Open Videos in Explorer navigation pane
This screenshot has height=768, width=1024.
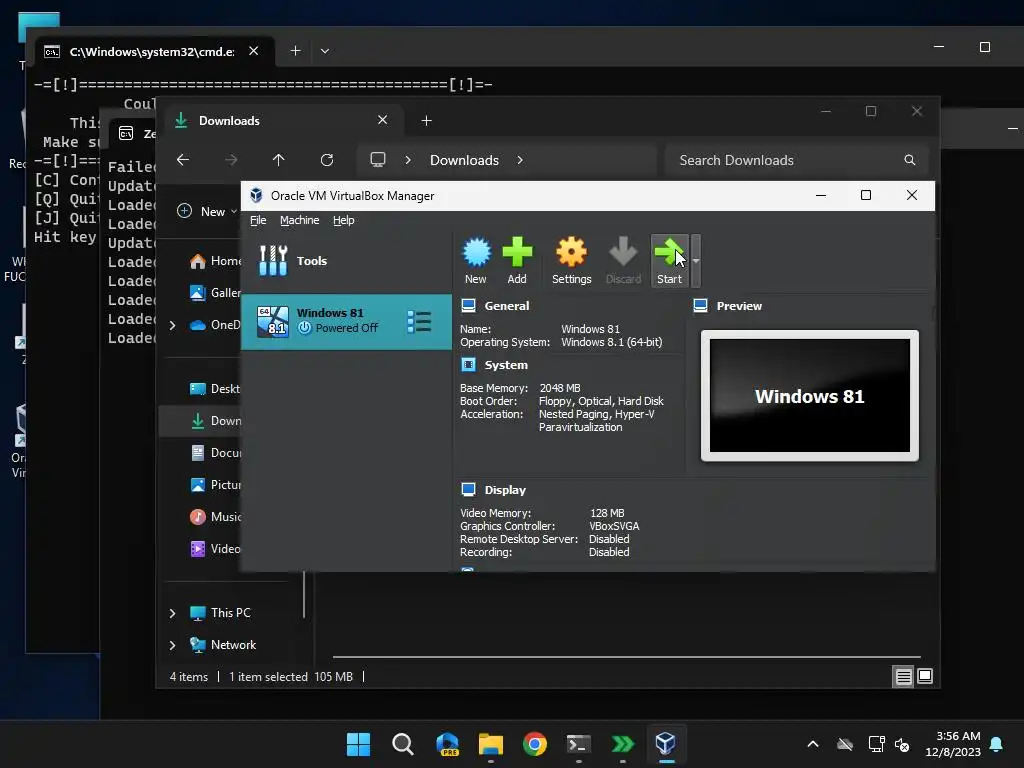pyautogui.click(x=216, y=549)
